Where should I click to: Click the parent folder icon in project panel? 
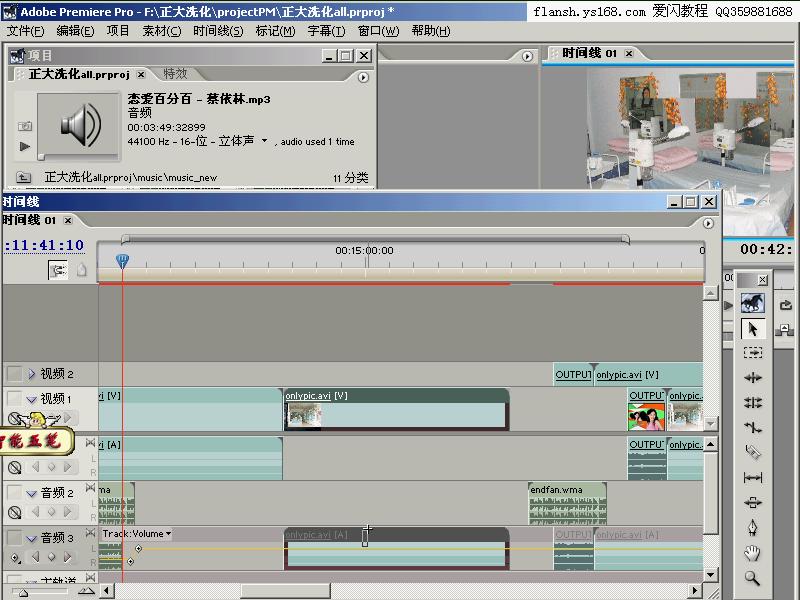(23, 178)
